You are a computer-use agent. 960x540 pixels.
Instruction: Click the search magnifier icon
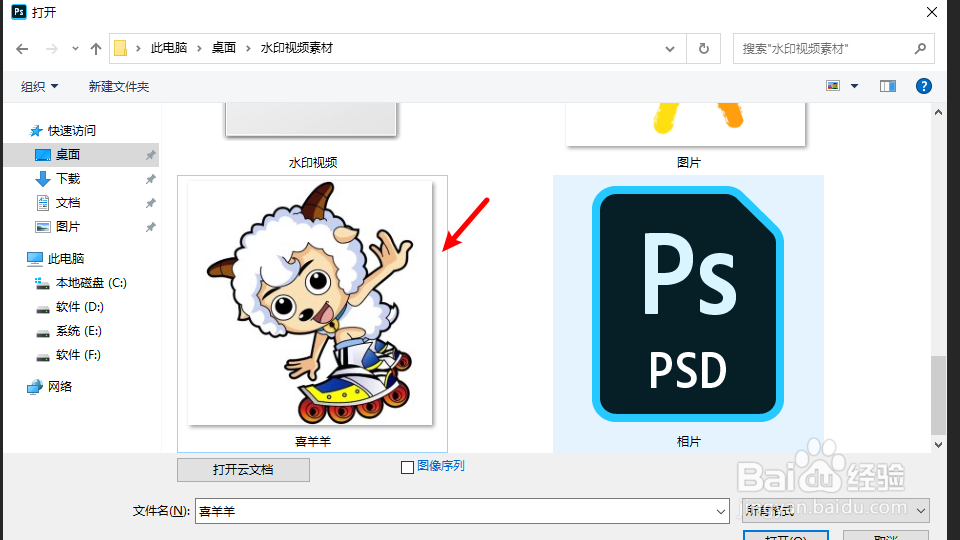(x=920, y=48)
